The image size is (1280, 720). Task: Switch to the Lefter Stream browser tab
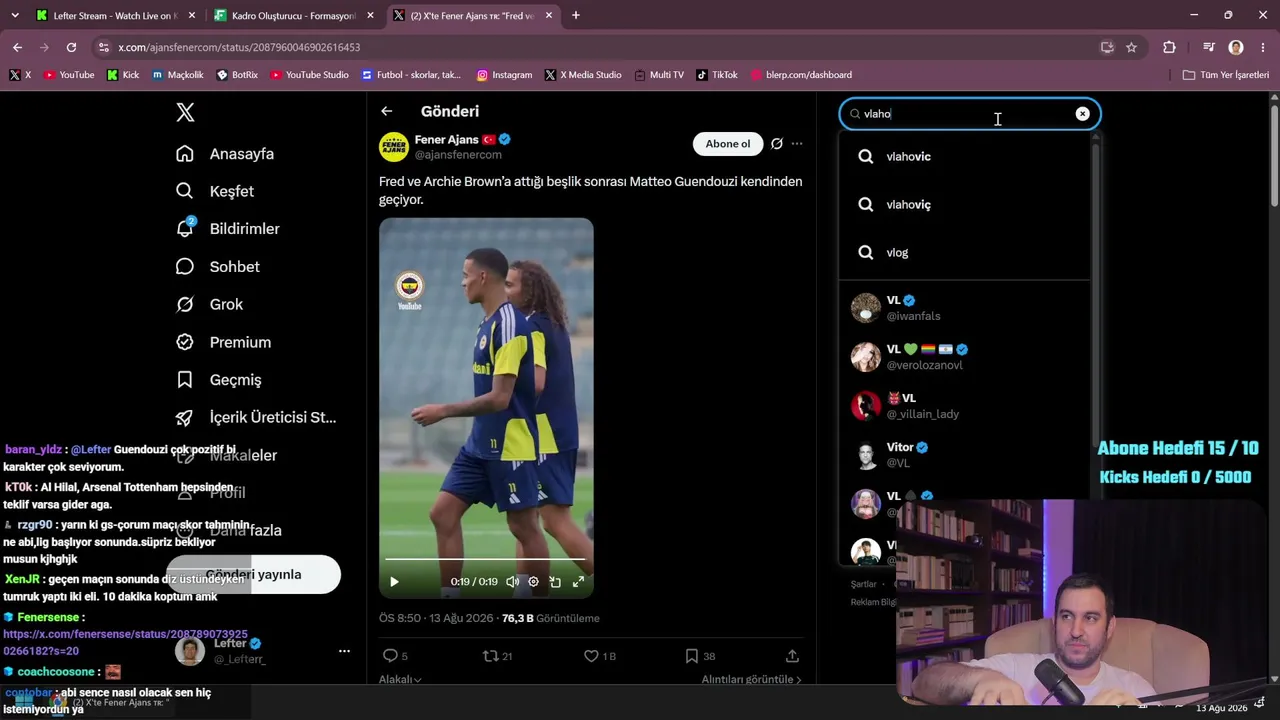tap(113, 16)
